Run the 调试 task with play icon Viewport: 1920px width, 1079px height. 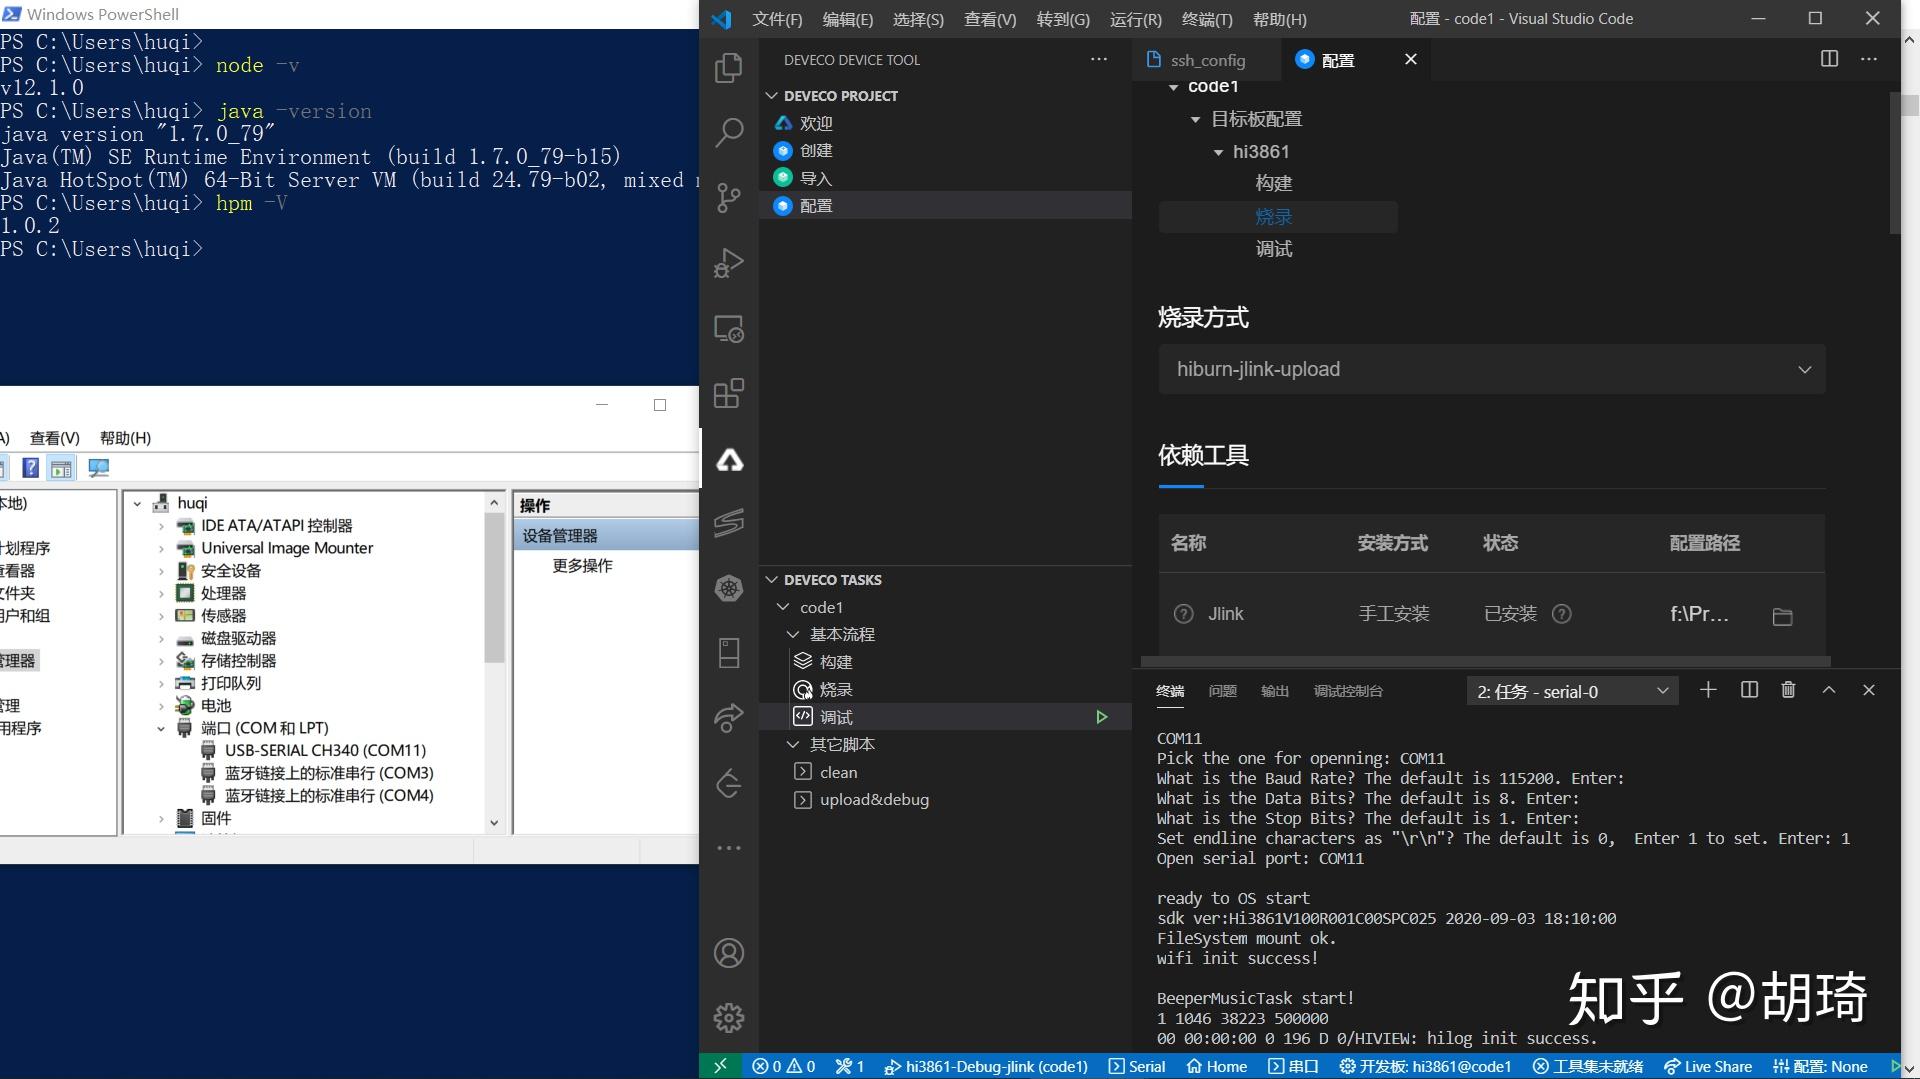[1101, 717]
